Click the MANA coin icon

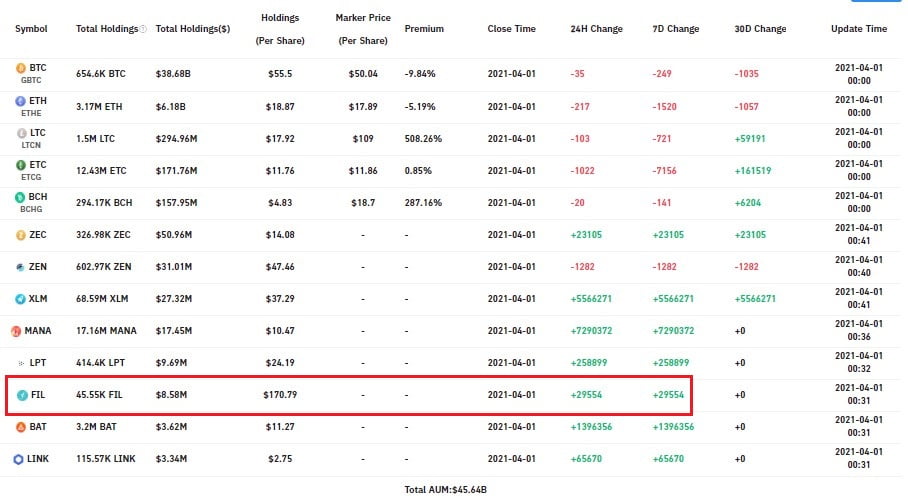(16, 331)
